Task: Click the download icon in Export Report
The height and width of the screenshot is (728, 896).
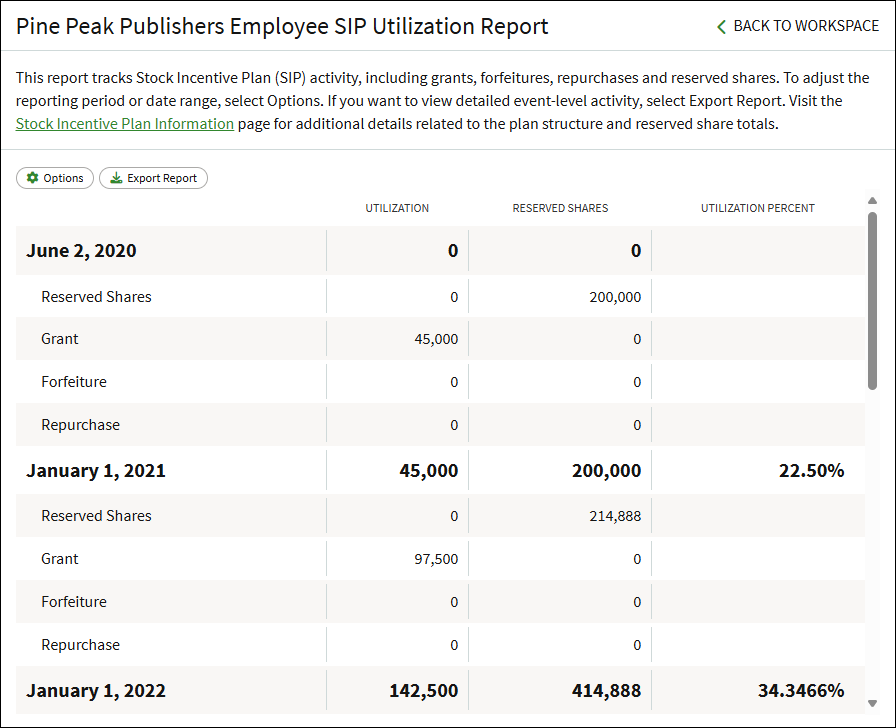Action: click(x=116, y=178)
